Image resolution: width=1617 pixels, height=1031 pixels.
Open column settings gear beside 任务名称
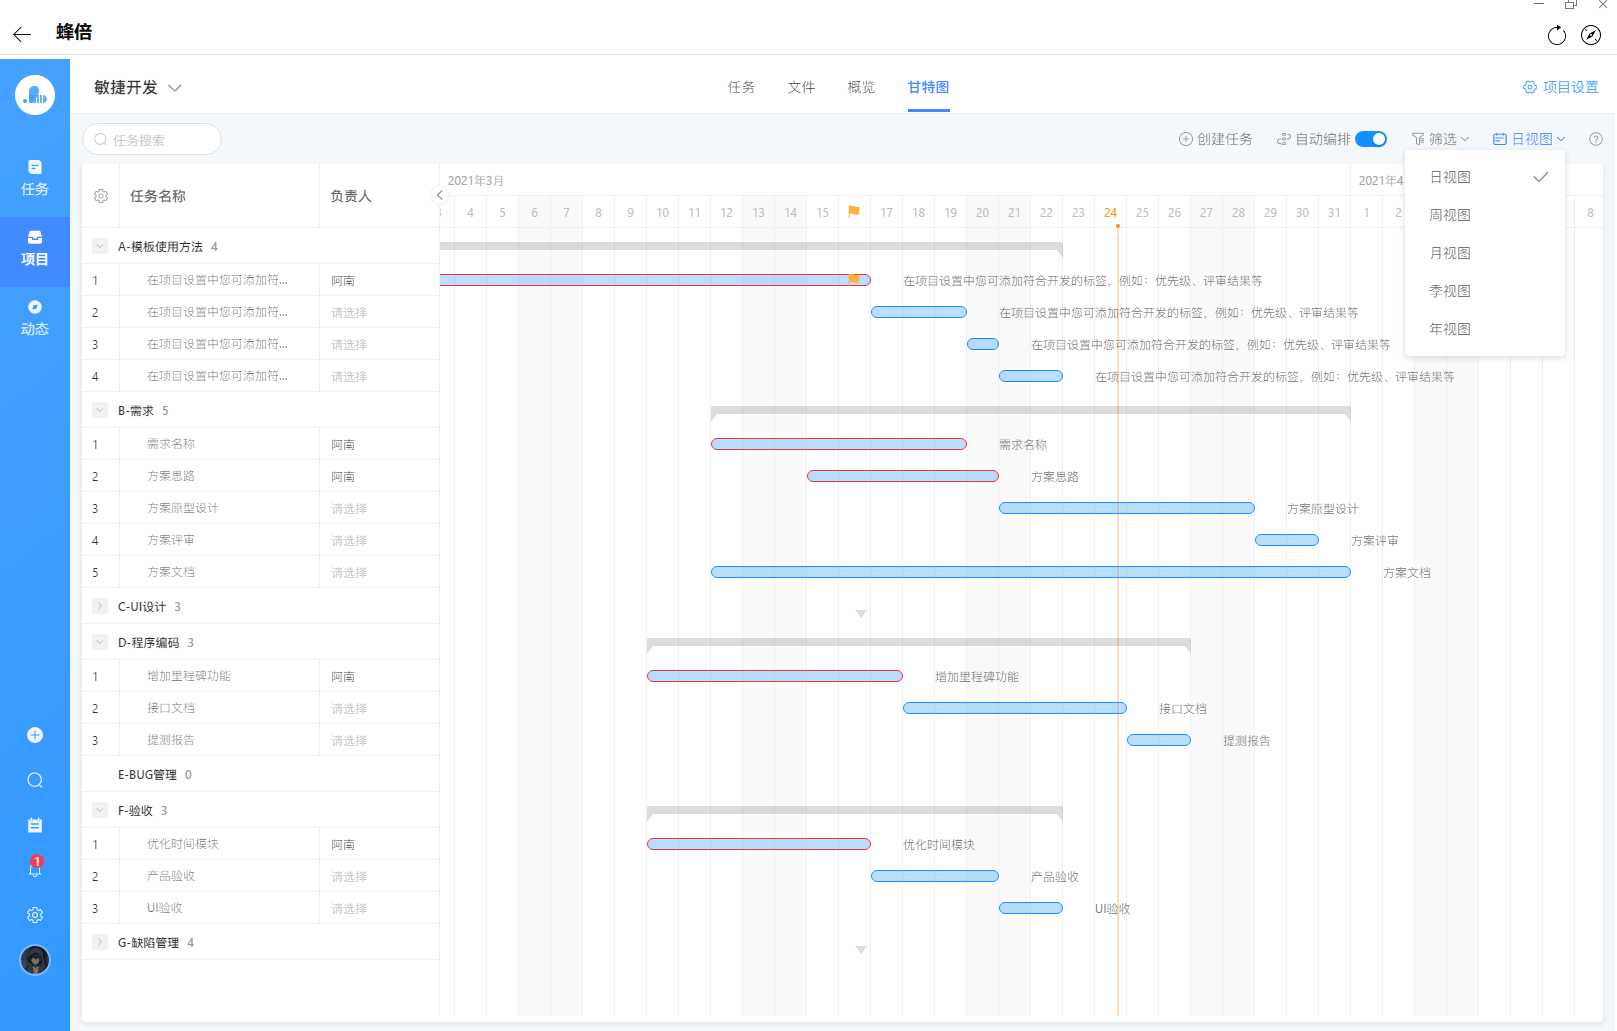coord(101,196)
